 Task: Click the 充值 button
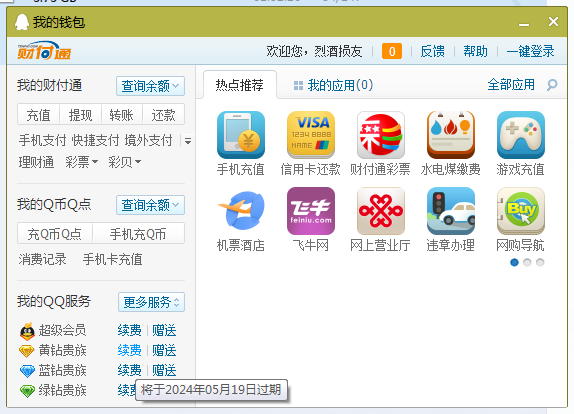[x=38, y=115]
